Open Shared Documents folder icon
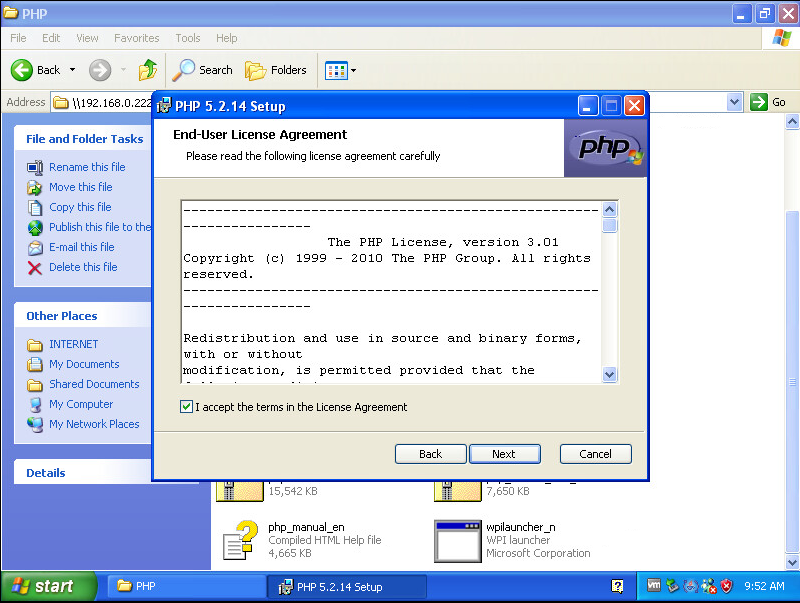The image size is (800, 603). (35, 384)
